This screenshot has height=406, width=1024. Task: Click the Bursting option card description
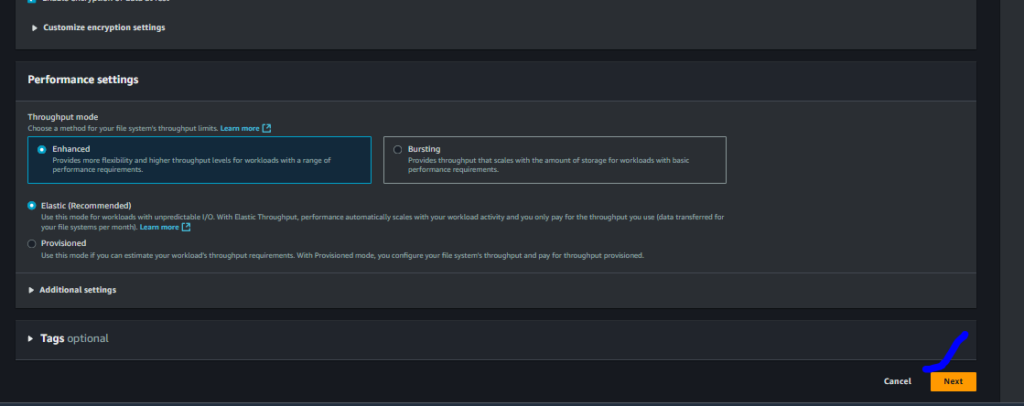(x=549, y=165)
